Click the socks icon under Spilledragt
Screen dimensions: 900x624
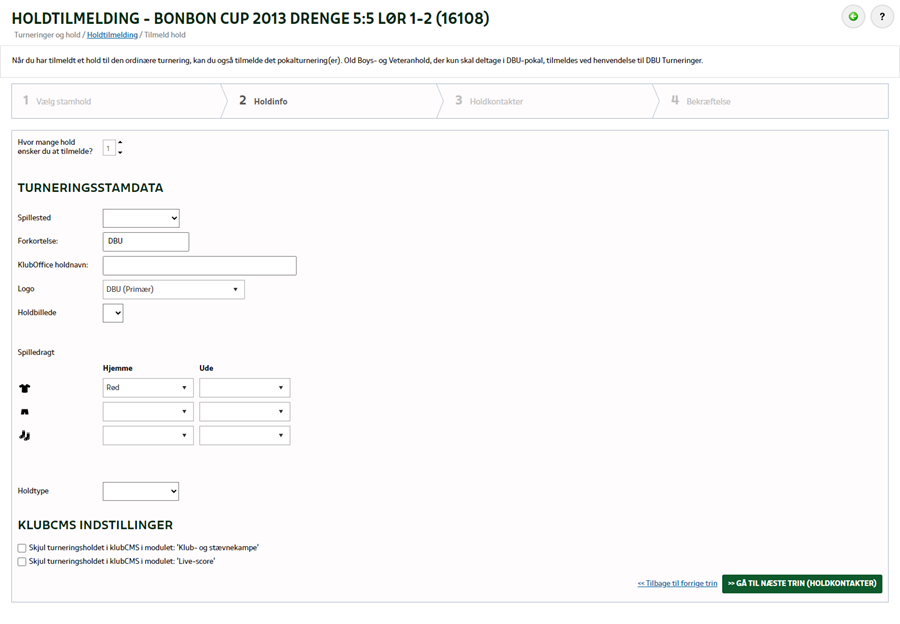24,436
